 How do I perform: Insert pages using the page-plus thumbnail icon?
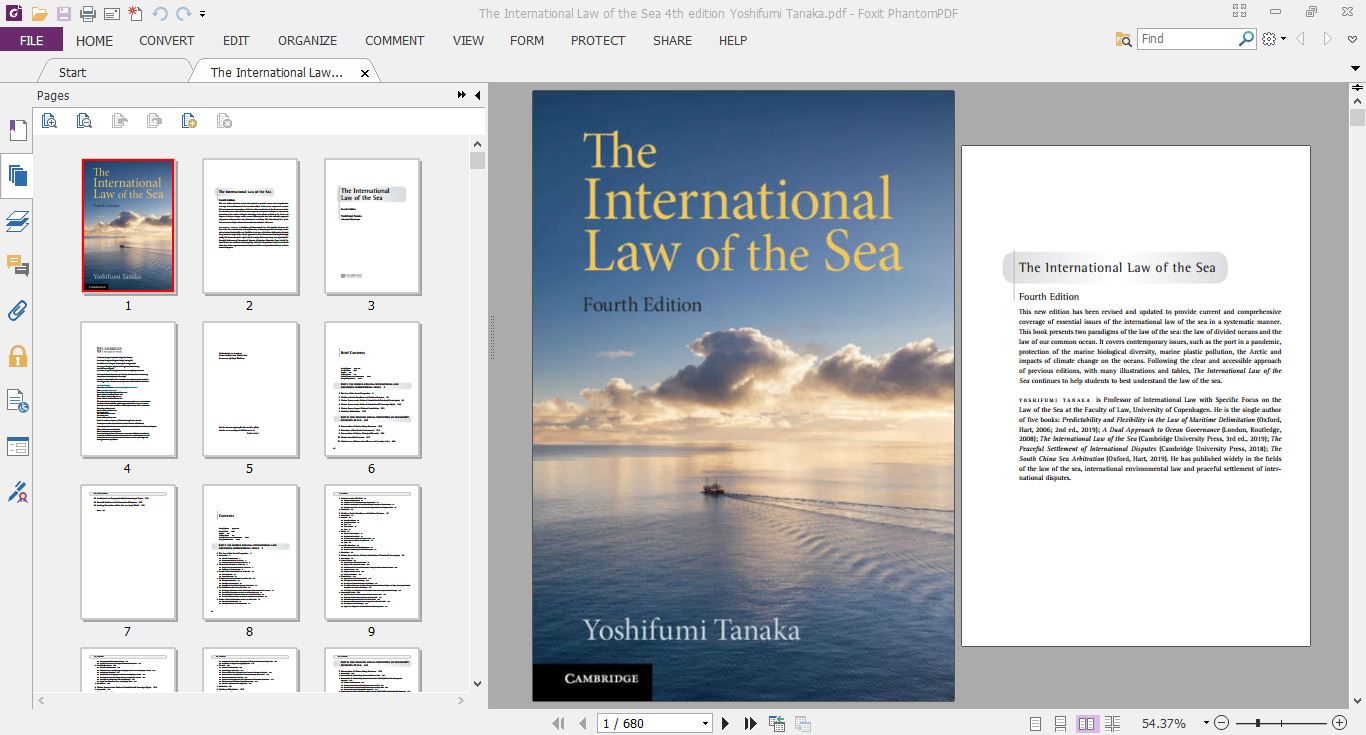[189, 121]
